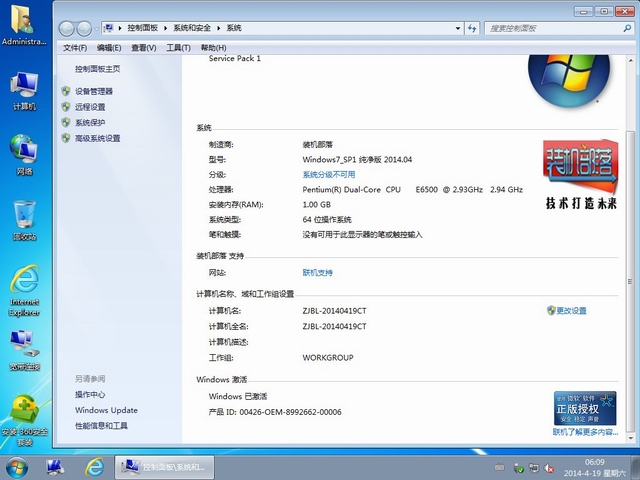Viewport: 640px width, 480px height.
Task: Launch Internet Explorer from the taskbar
Action: point(94,467)
